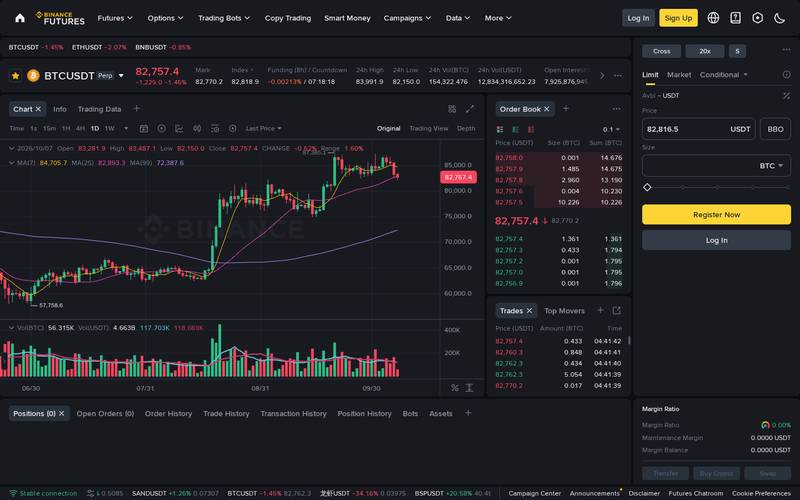
Task: Pop out the Trades panel
Action: coord(616,310)
